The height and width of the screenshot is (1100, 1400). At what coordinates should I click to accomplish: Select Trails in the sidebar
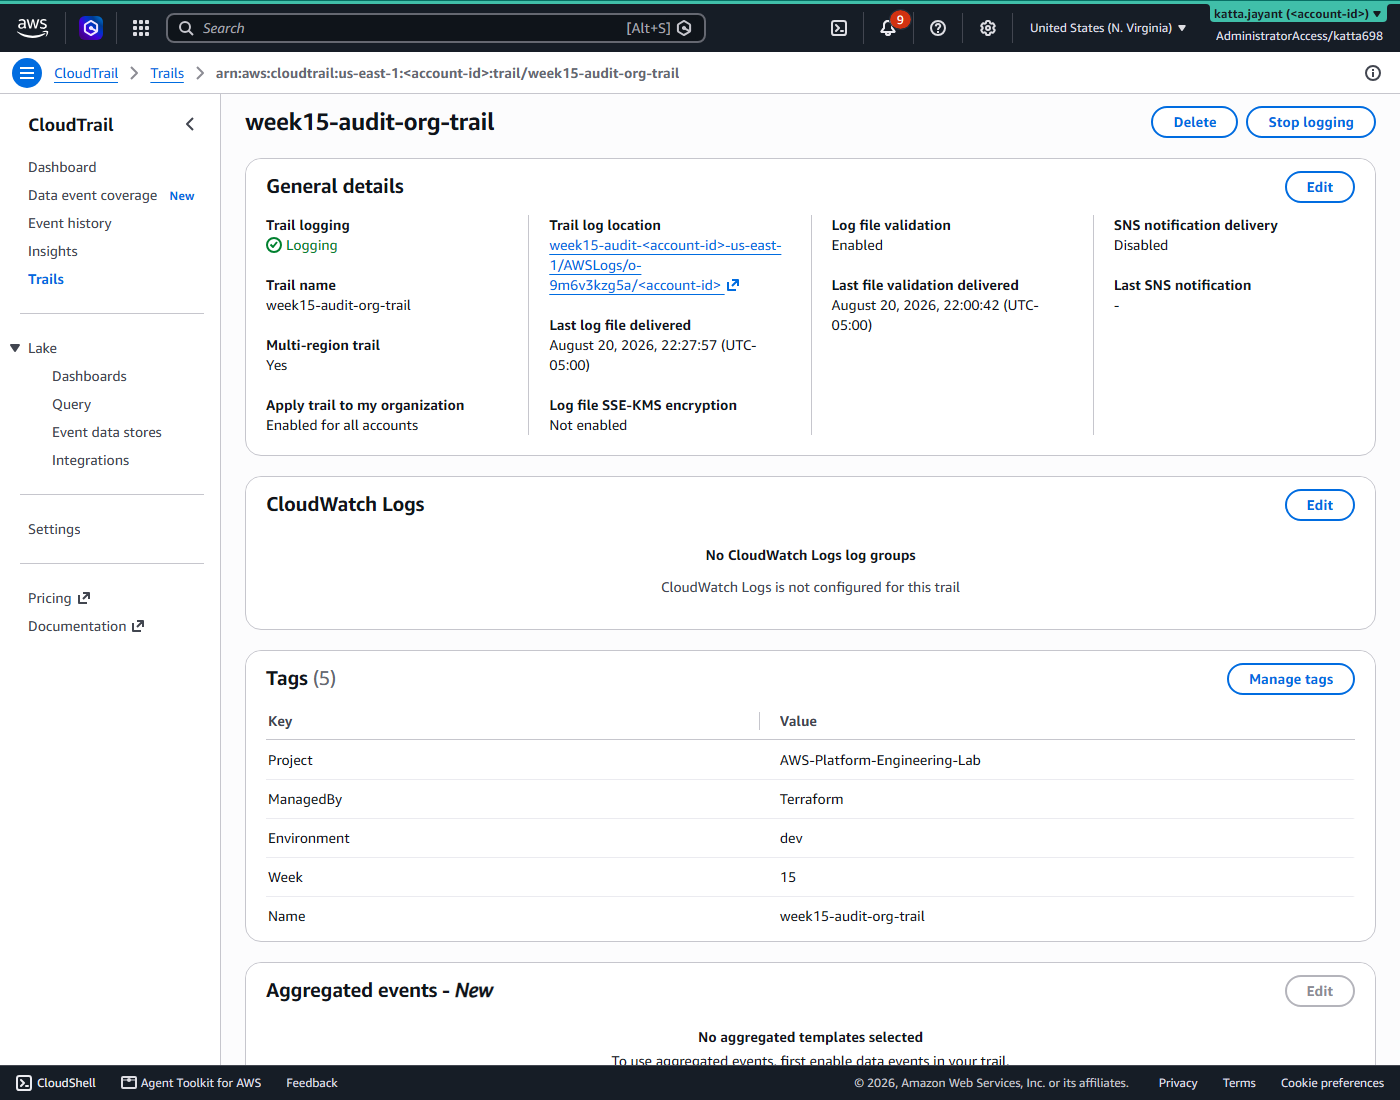(46, 279)
